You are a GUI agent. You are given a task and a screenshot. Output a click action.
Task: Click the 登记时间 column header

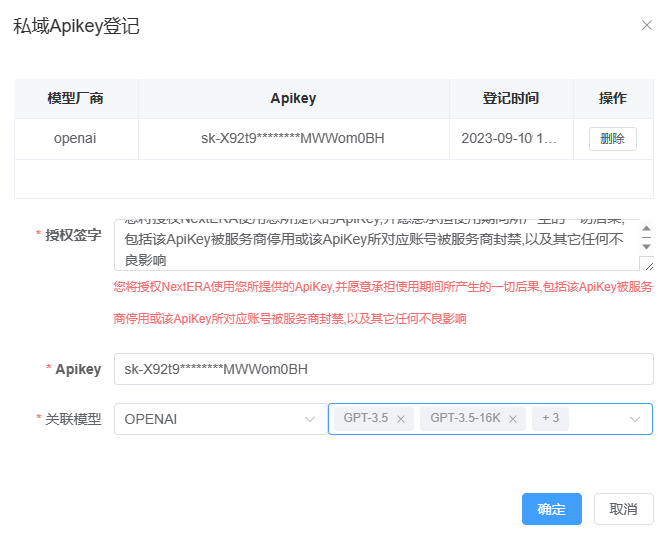click(x=510, y=99)
